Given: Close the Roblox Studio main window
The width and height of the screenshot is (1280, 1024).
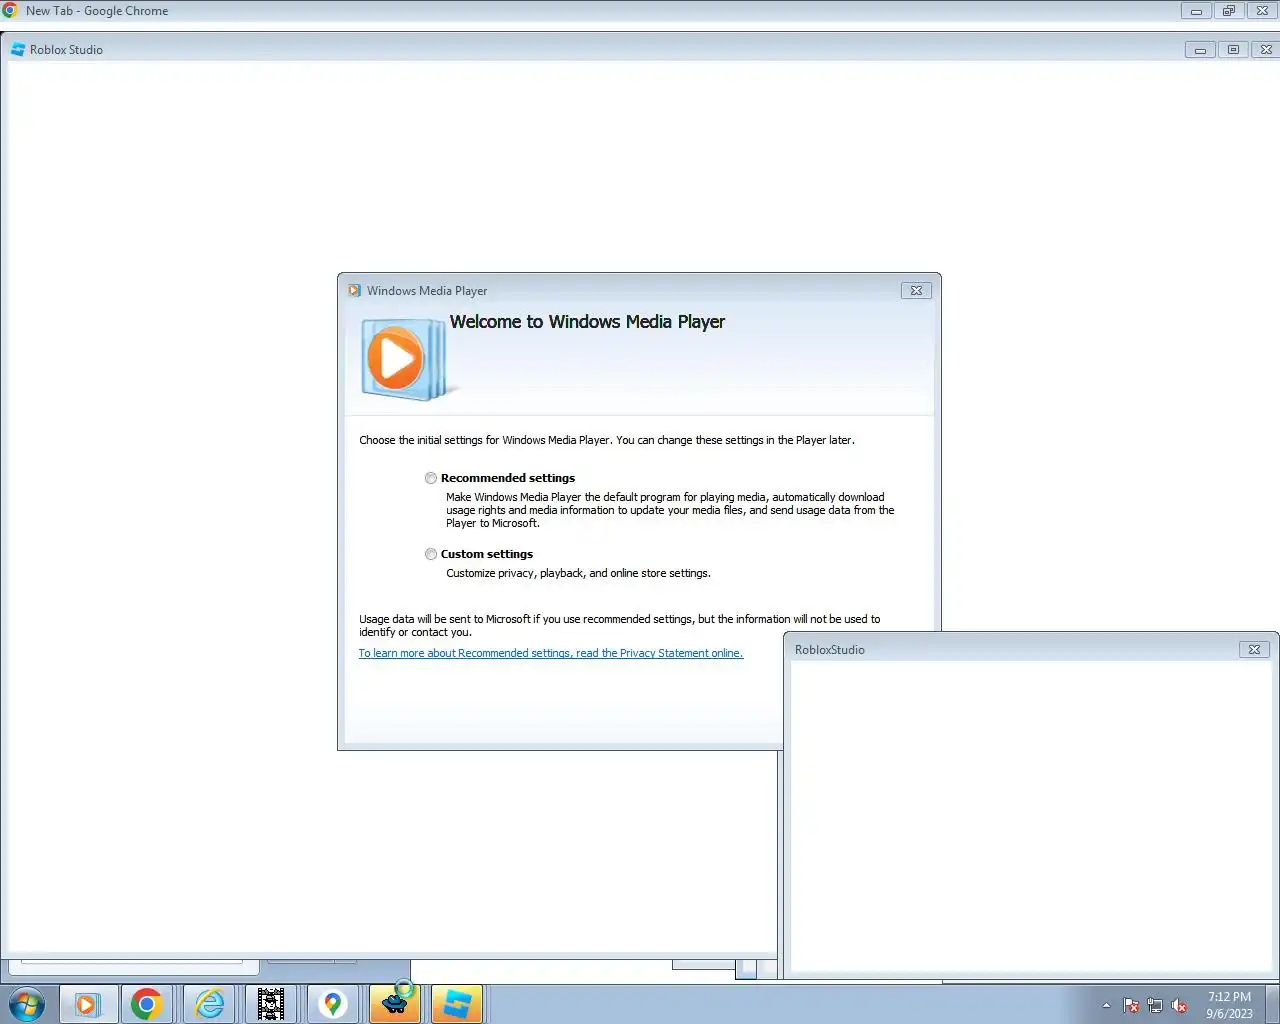Looking at the screenshot, I should coord(1266,49).
